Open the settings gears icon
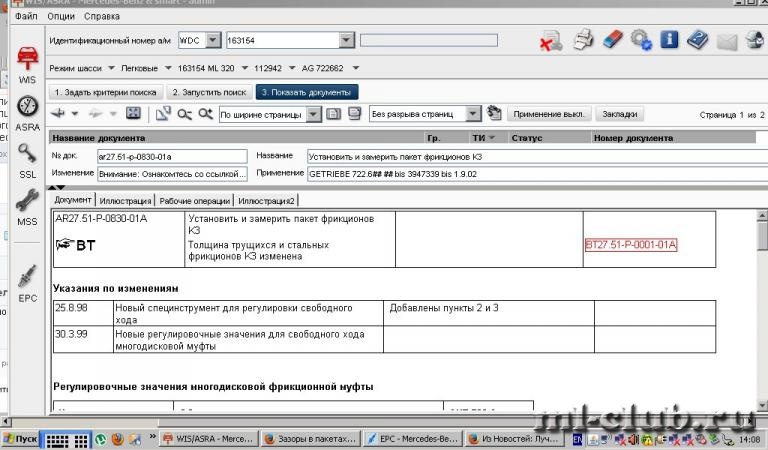This screenshot has width=768, height=450. coord(641,40)
